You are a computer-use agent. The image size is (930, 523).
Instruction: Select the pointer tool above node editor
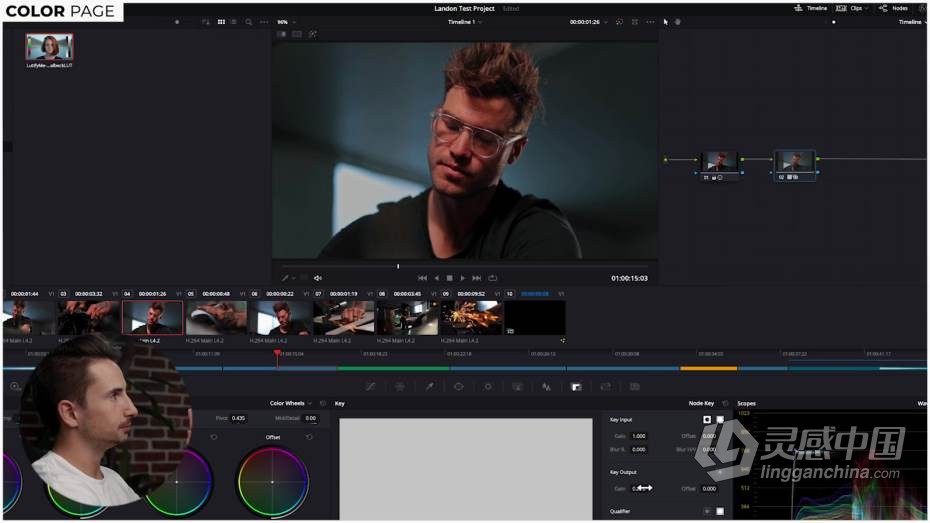(x=665, y=22)
